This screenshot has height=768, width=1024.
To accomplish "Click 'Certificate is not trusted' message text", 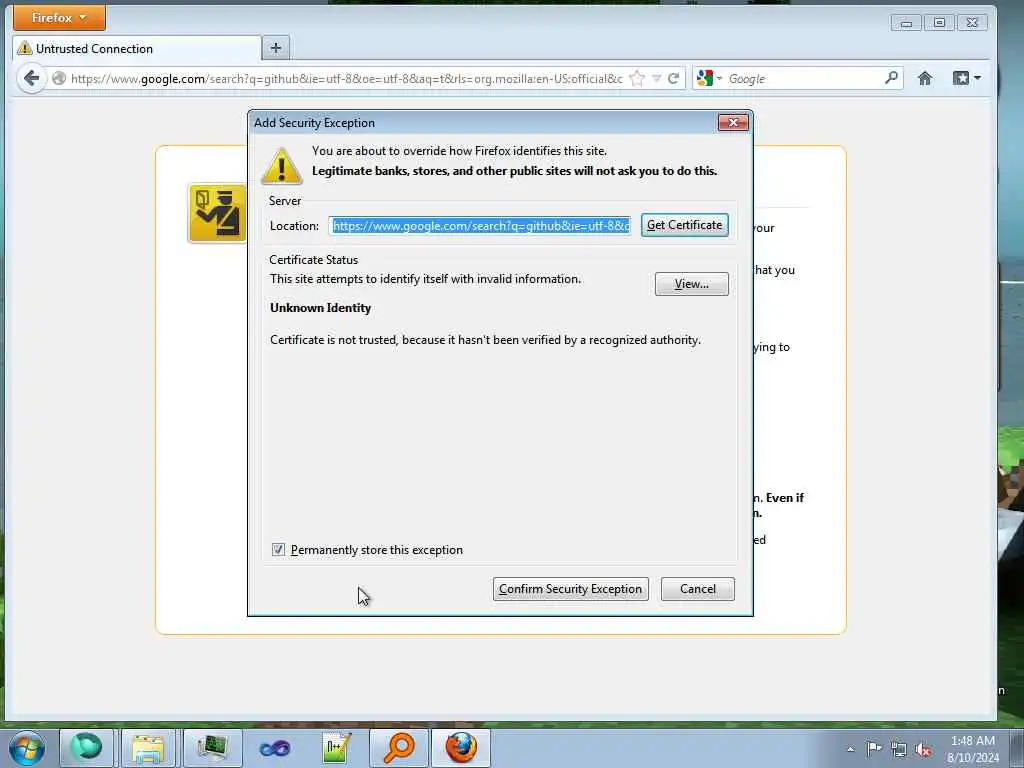I will click(x=485, y=340).
